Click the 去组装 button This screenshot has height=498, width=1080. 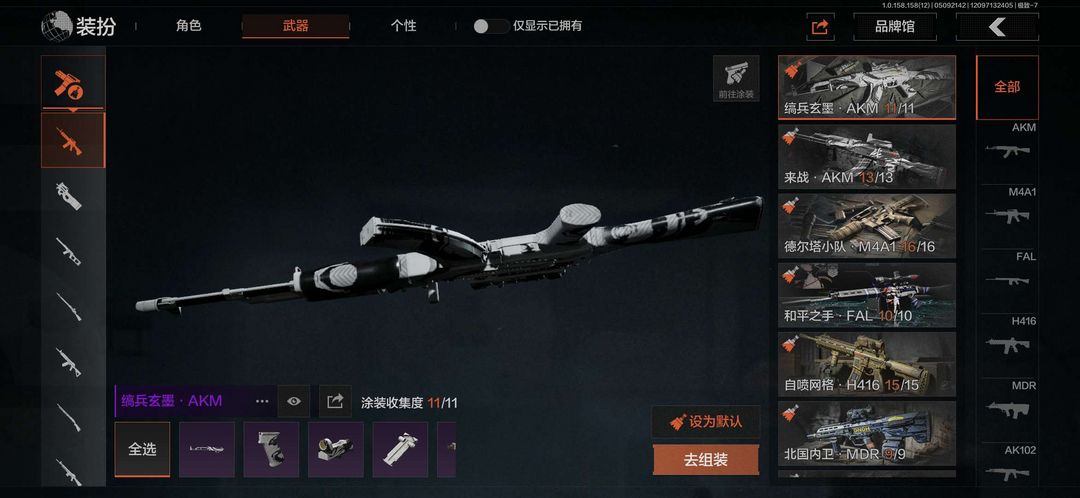(x=706, y=459)
